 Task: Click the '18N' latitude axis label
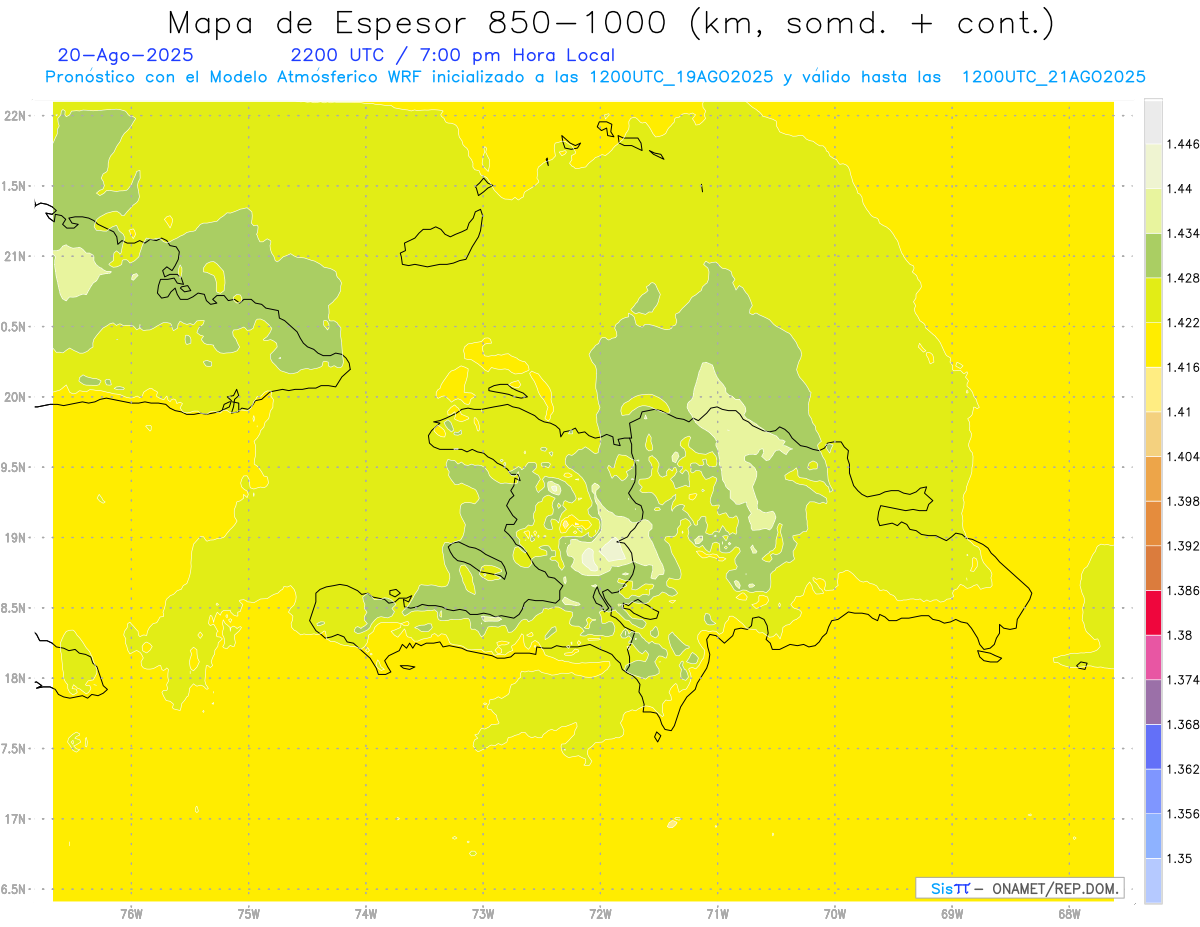(14, 678)
